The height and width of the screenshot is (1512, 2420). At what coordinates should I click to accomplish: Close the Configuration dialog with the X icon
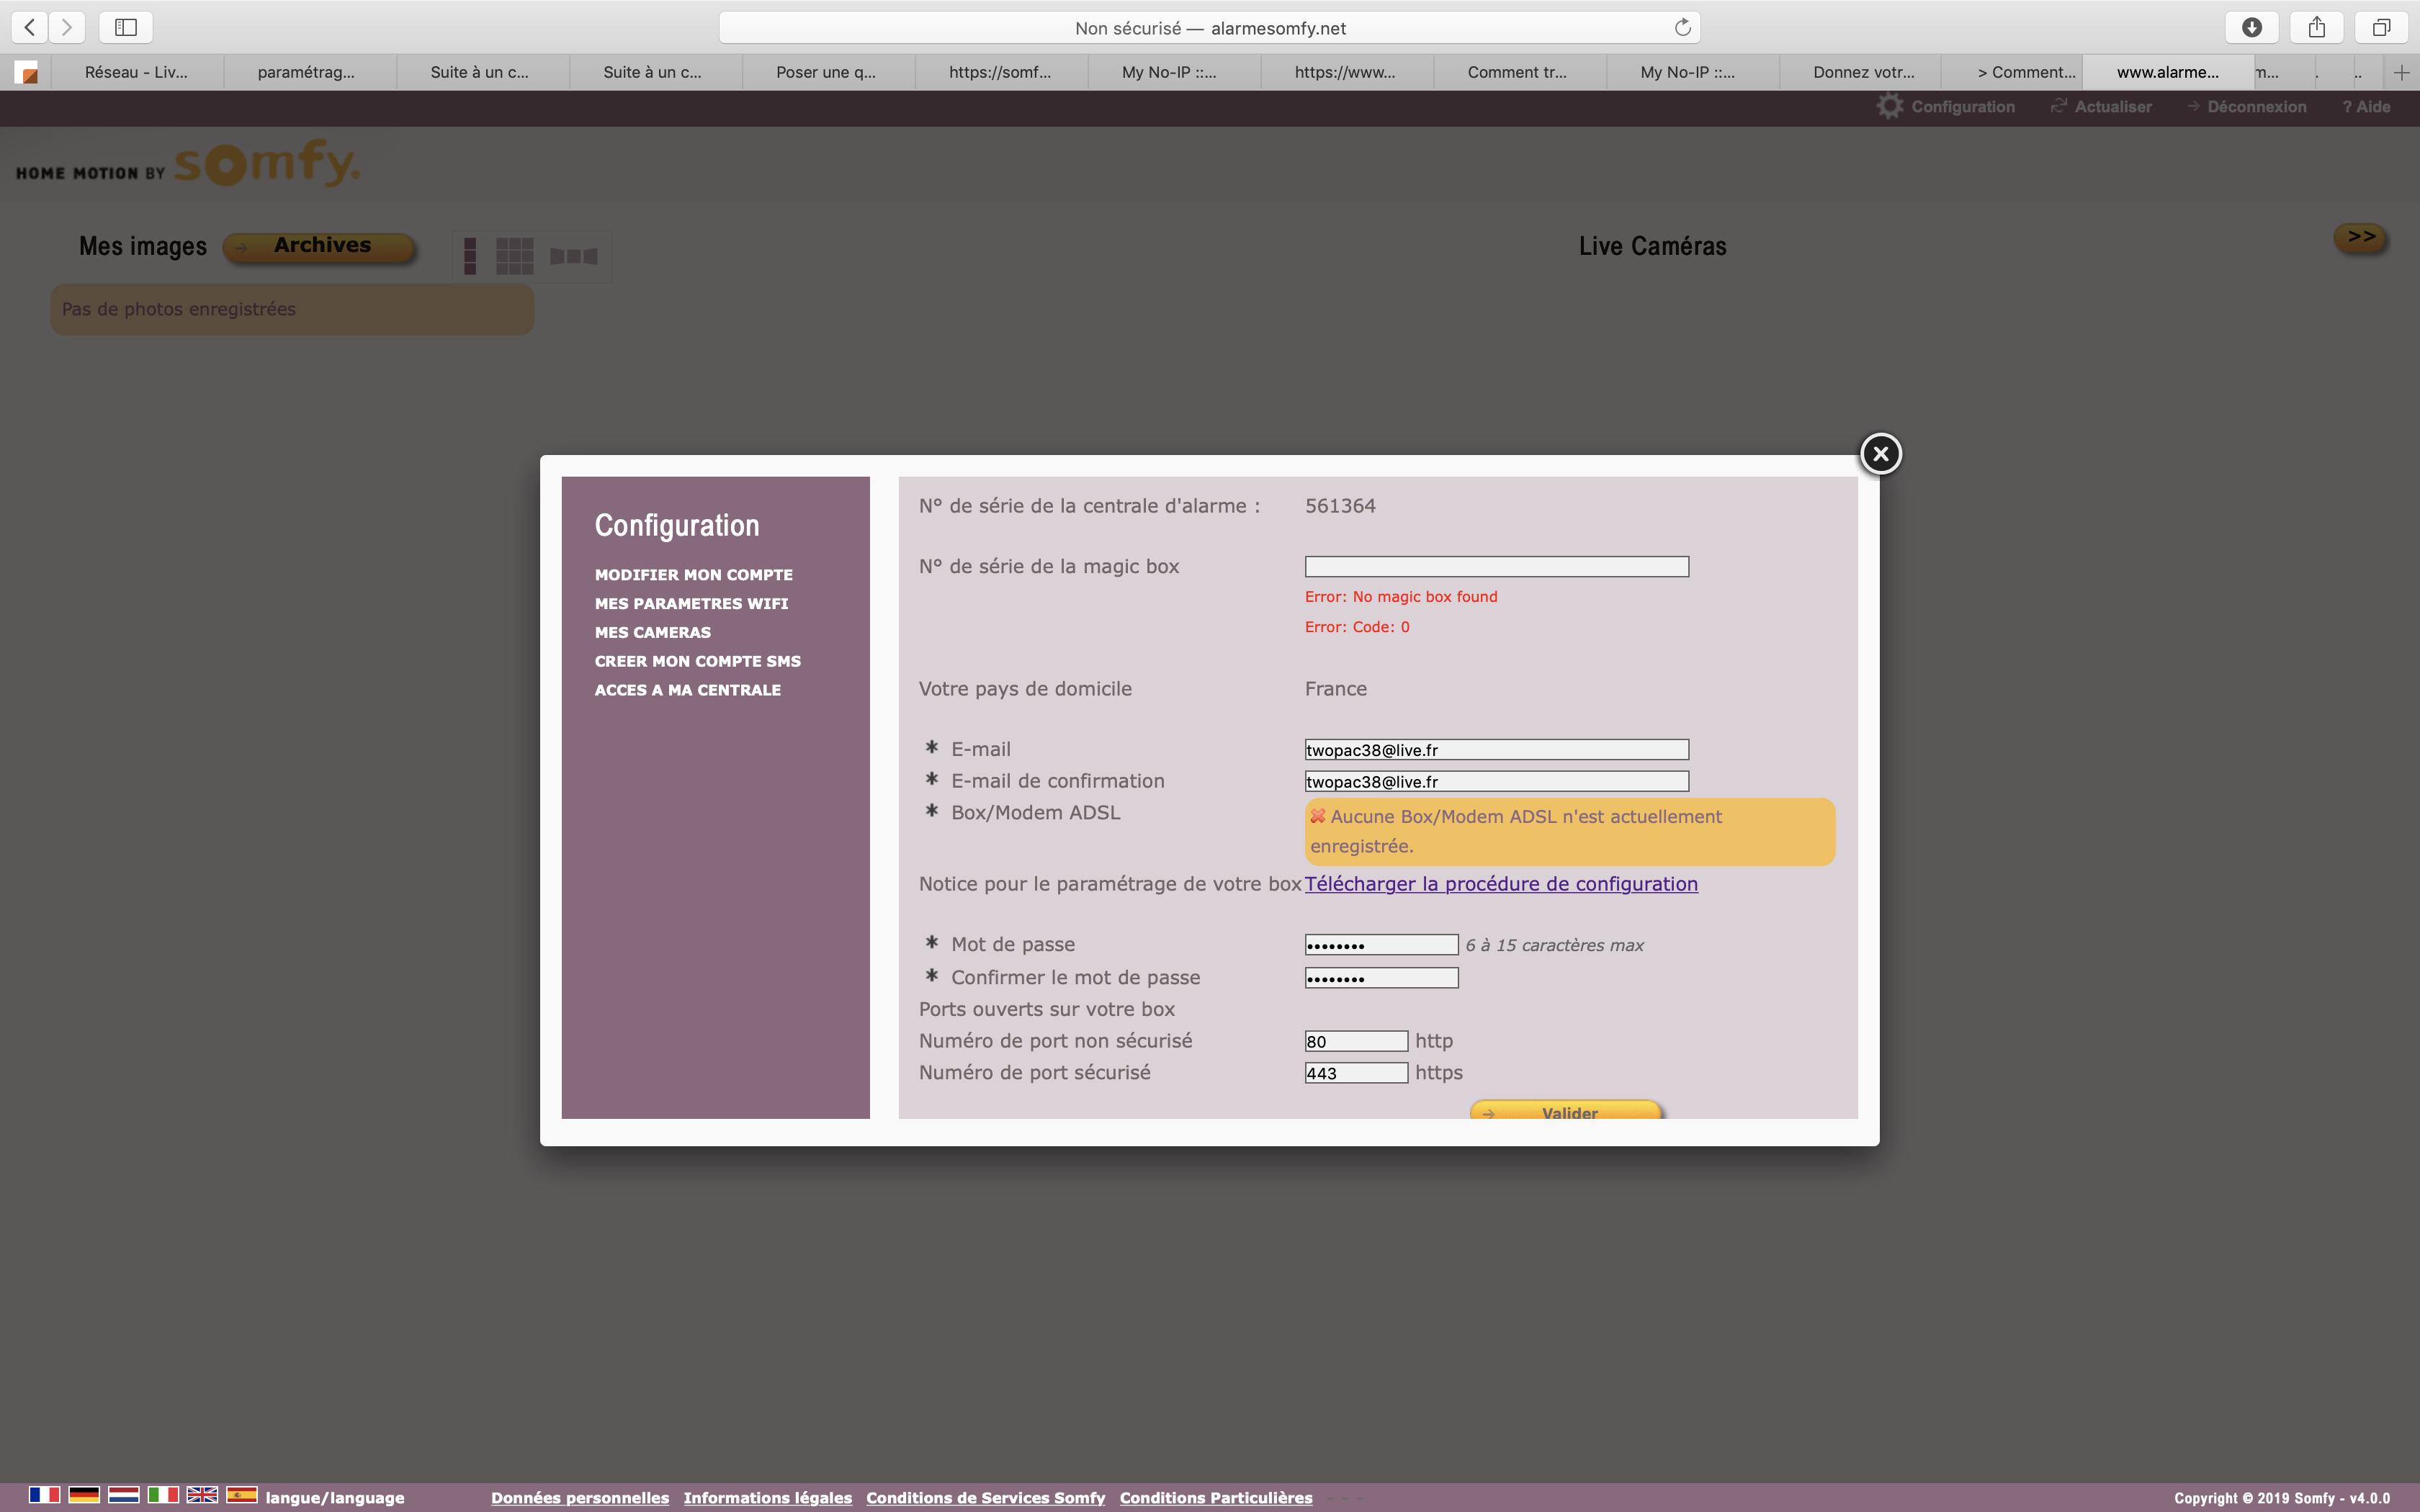tap(1880, 454)
